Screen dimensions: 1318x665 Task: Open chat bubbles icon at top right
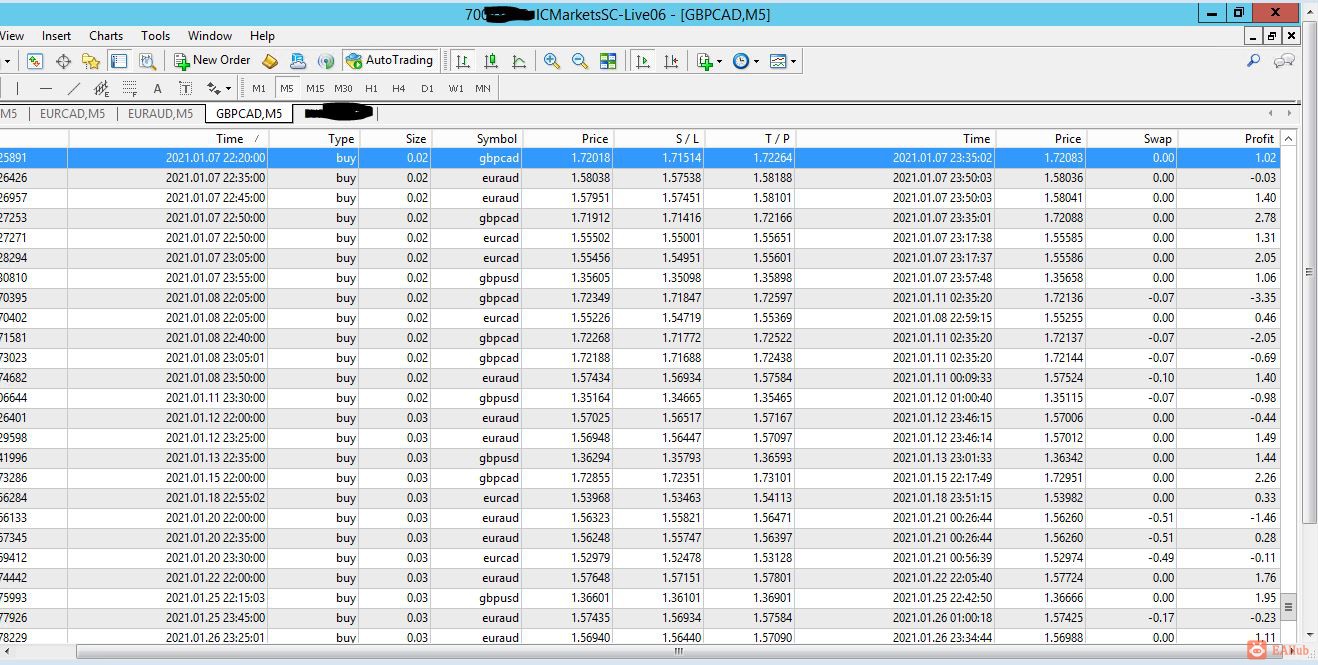pos(1284,61)
